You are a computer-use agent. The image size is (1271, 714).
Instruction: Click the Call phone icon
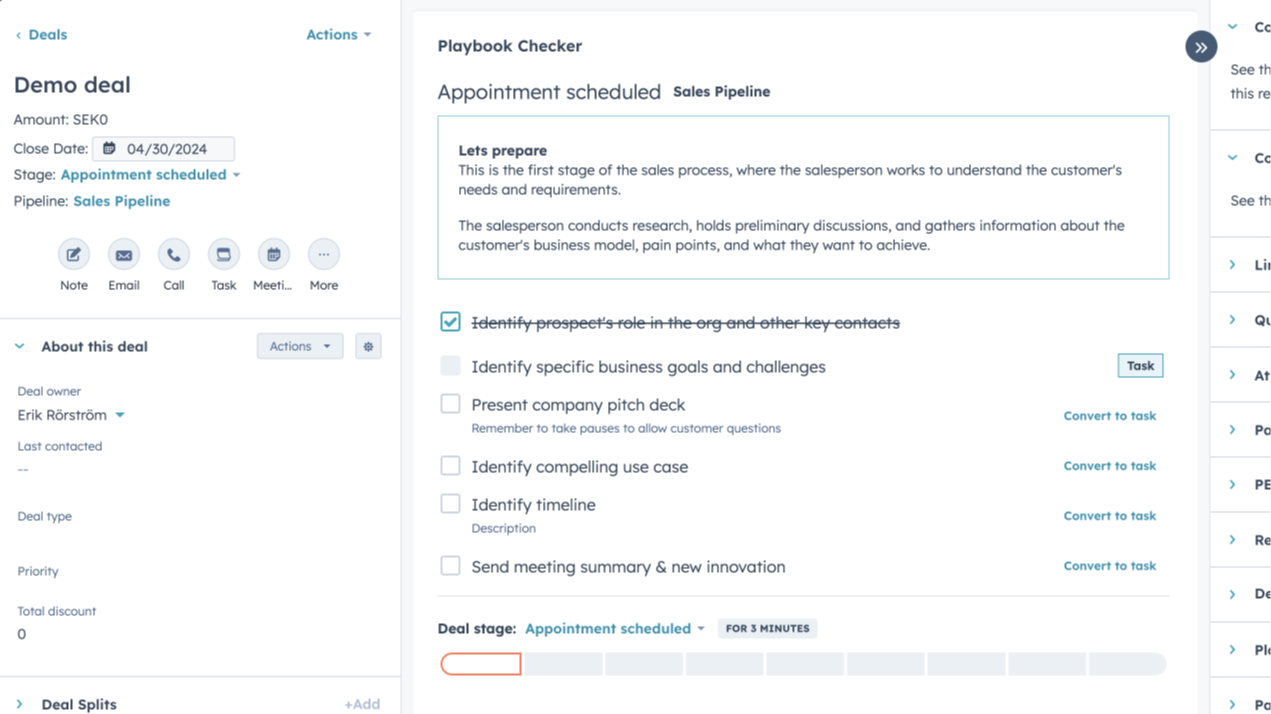[173, 255]
